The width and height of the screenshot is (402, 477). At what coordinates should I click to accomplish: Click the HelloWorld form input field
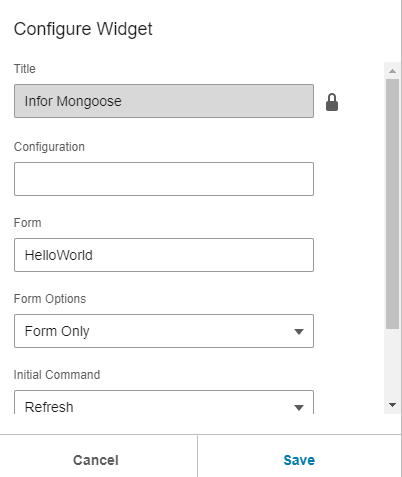click(x=164, y=255)
